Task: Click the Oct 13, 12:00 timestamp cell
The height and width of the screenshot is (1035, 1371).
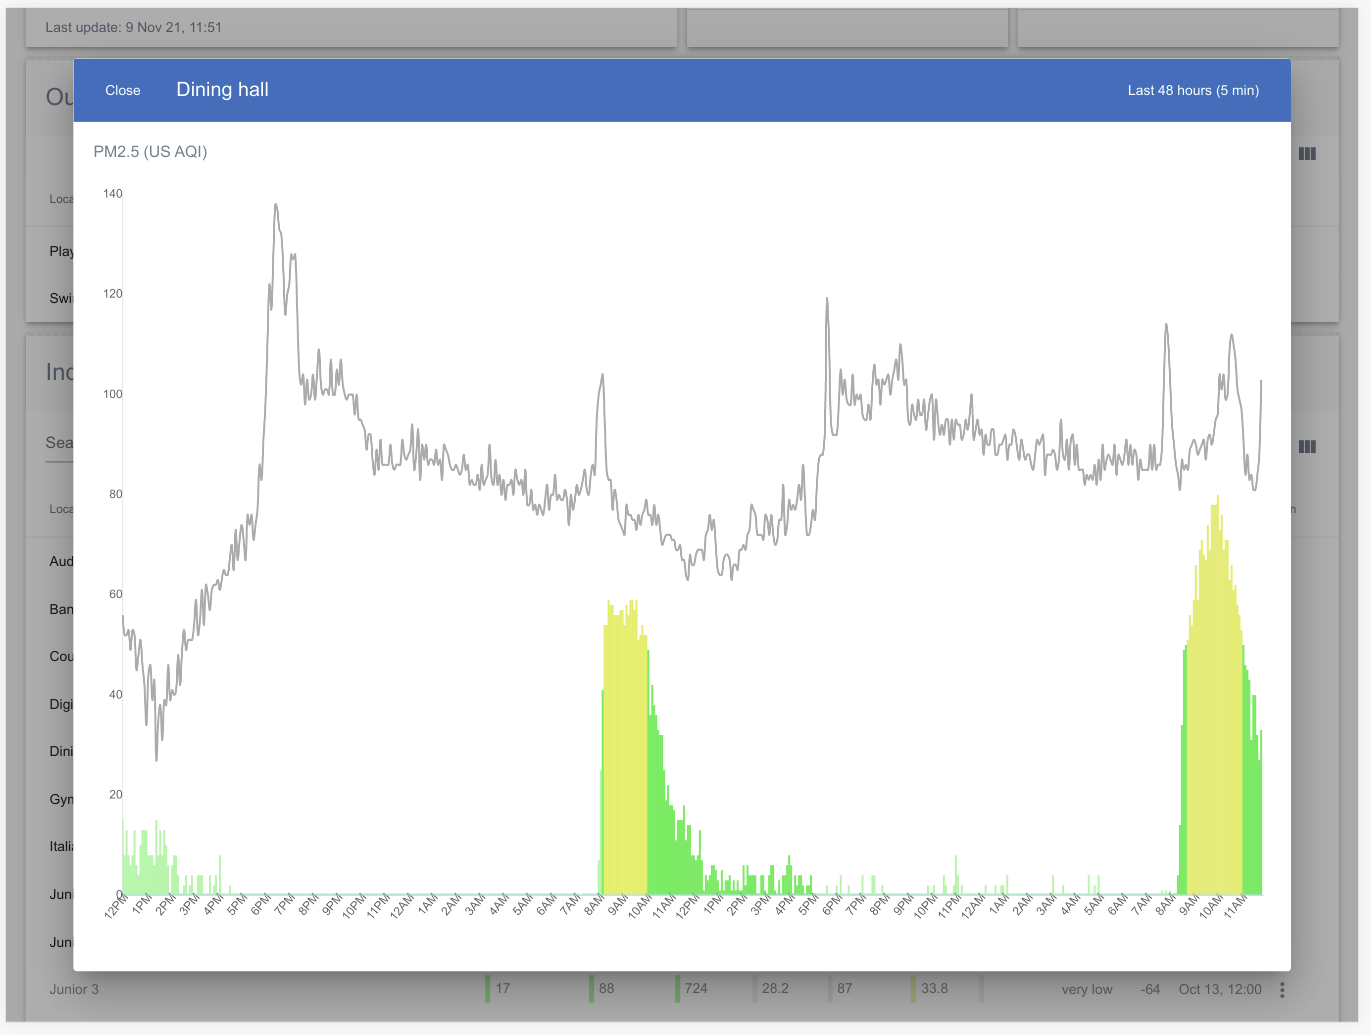Action: pos(1219,989)
